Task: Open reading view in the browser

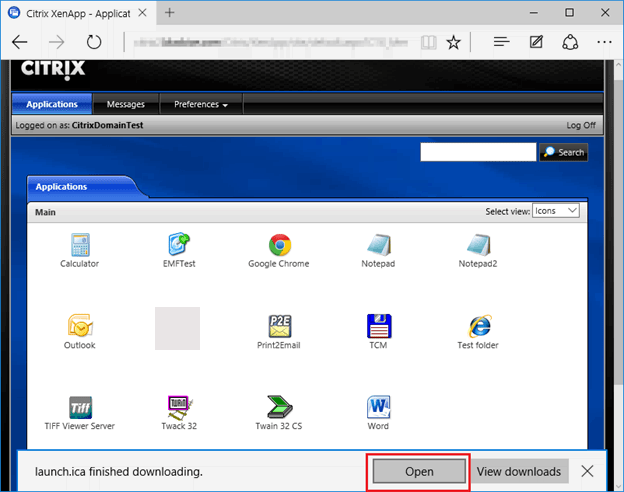Action: click(429, 42)
